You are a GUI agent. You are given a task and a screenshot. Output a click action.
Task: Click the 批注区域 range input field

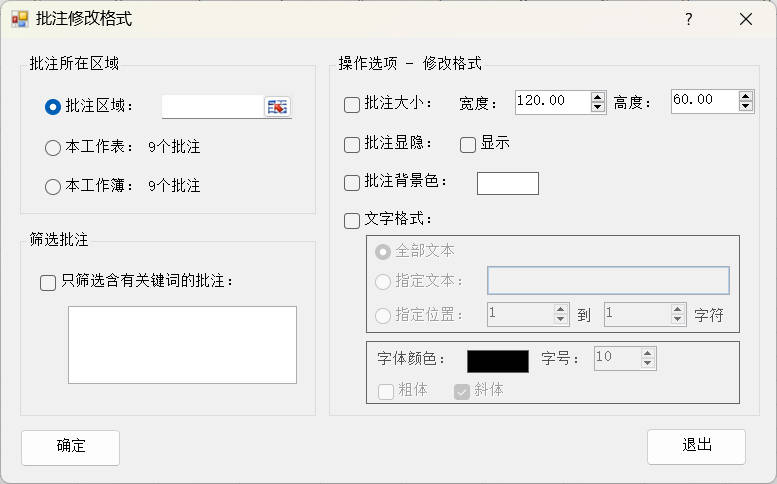[212, 107]
